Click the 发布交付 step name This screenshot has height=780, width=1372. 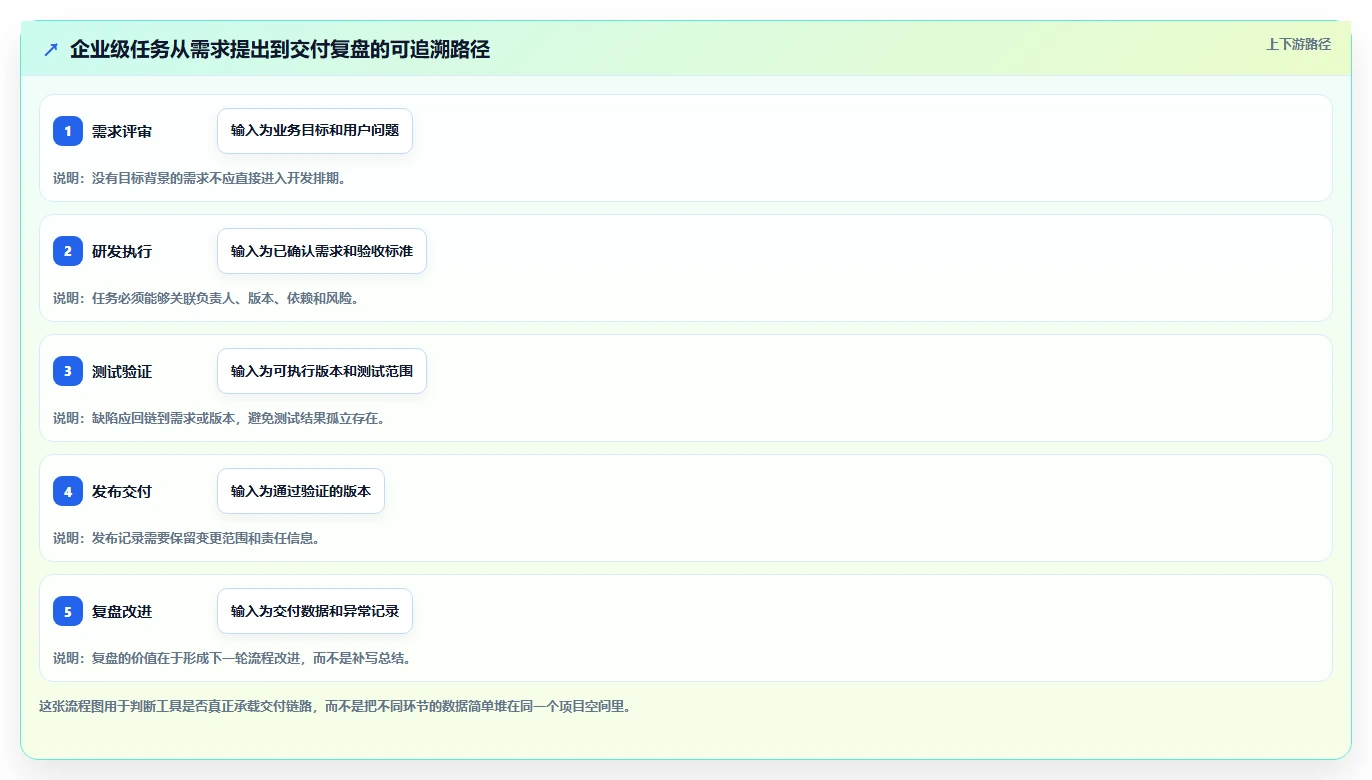(122, 492)
